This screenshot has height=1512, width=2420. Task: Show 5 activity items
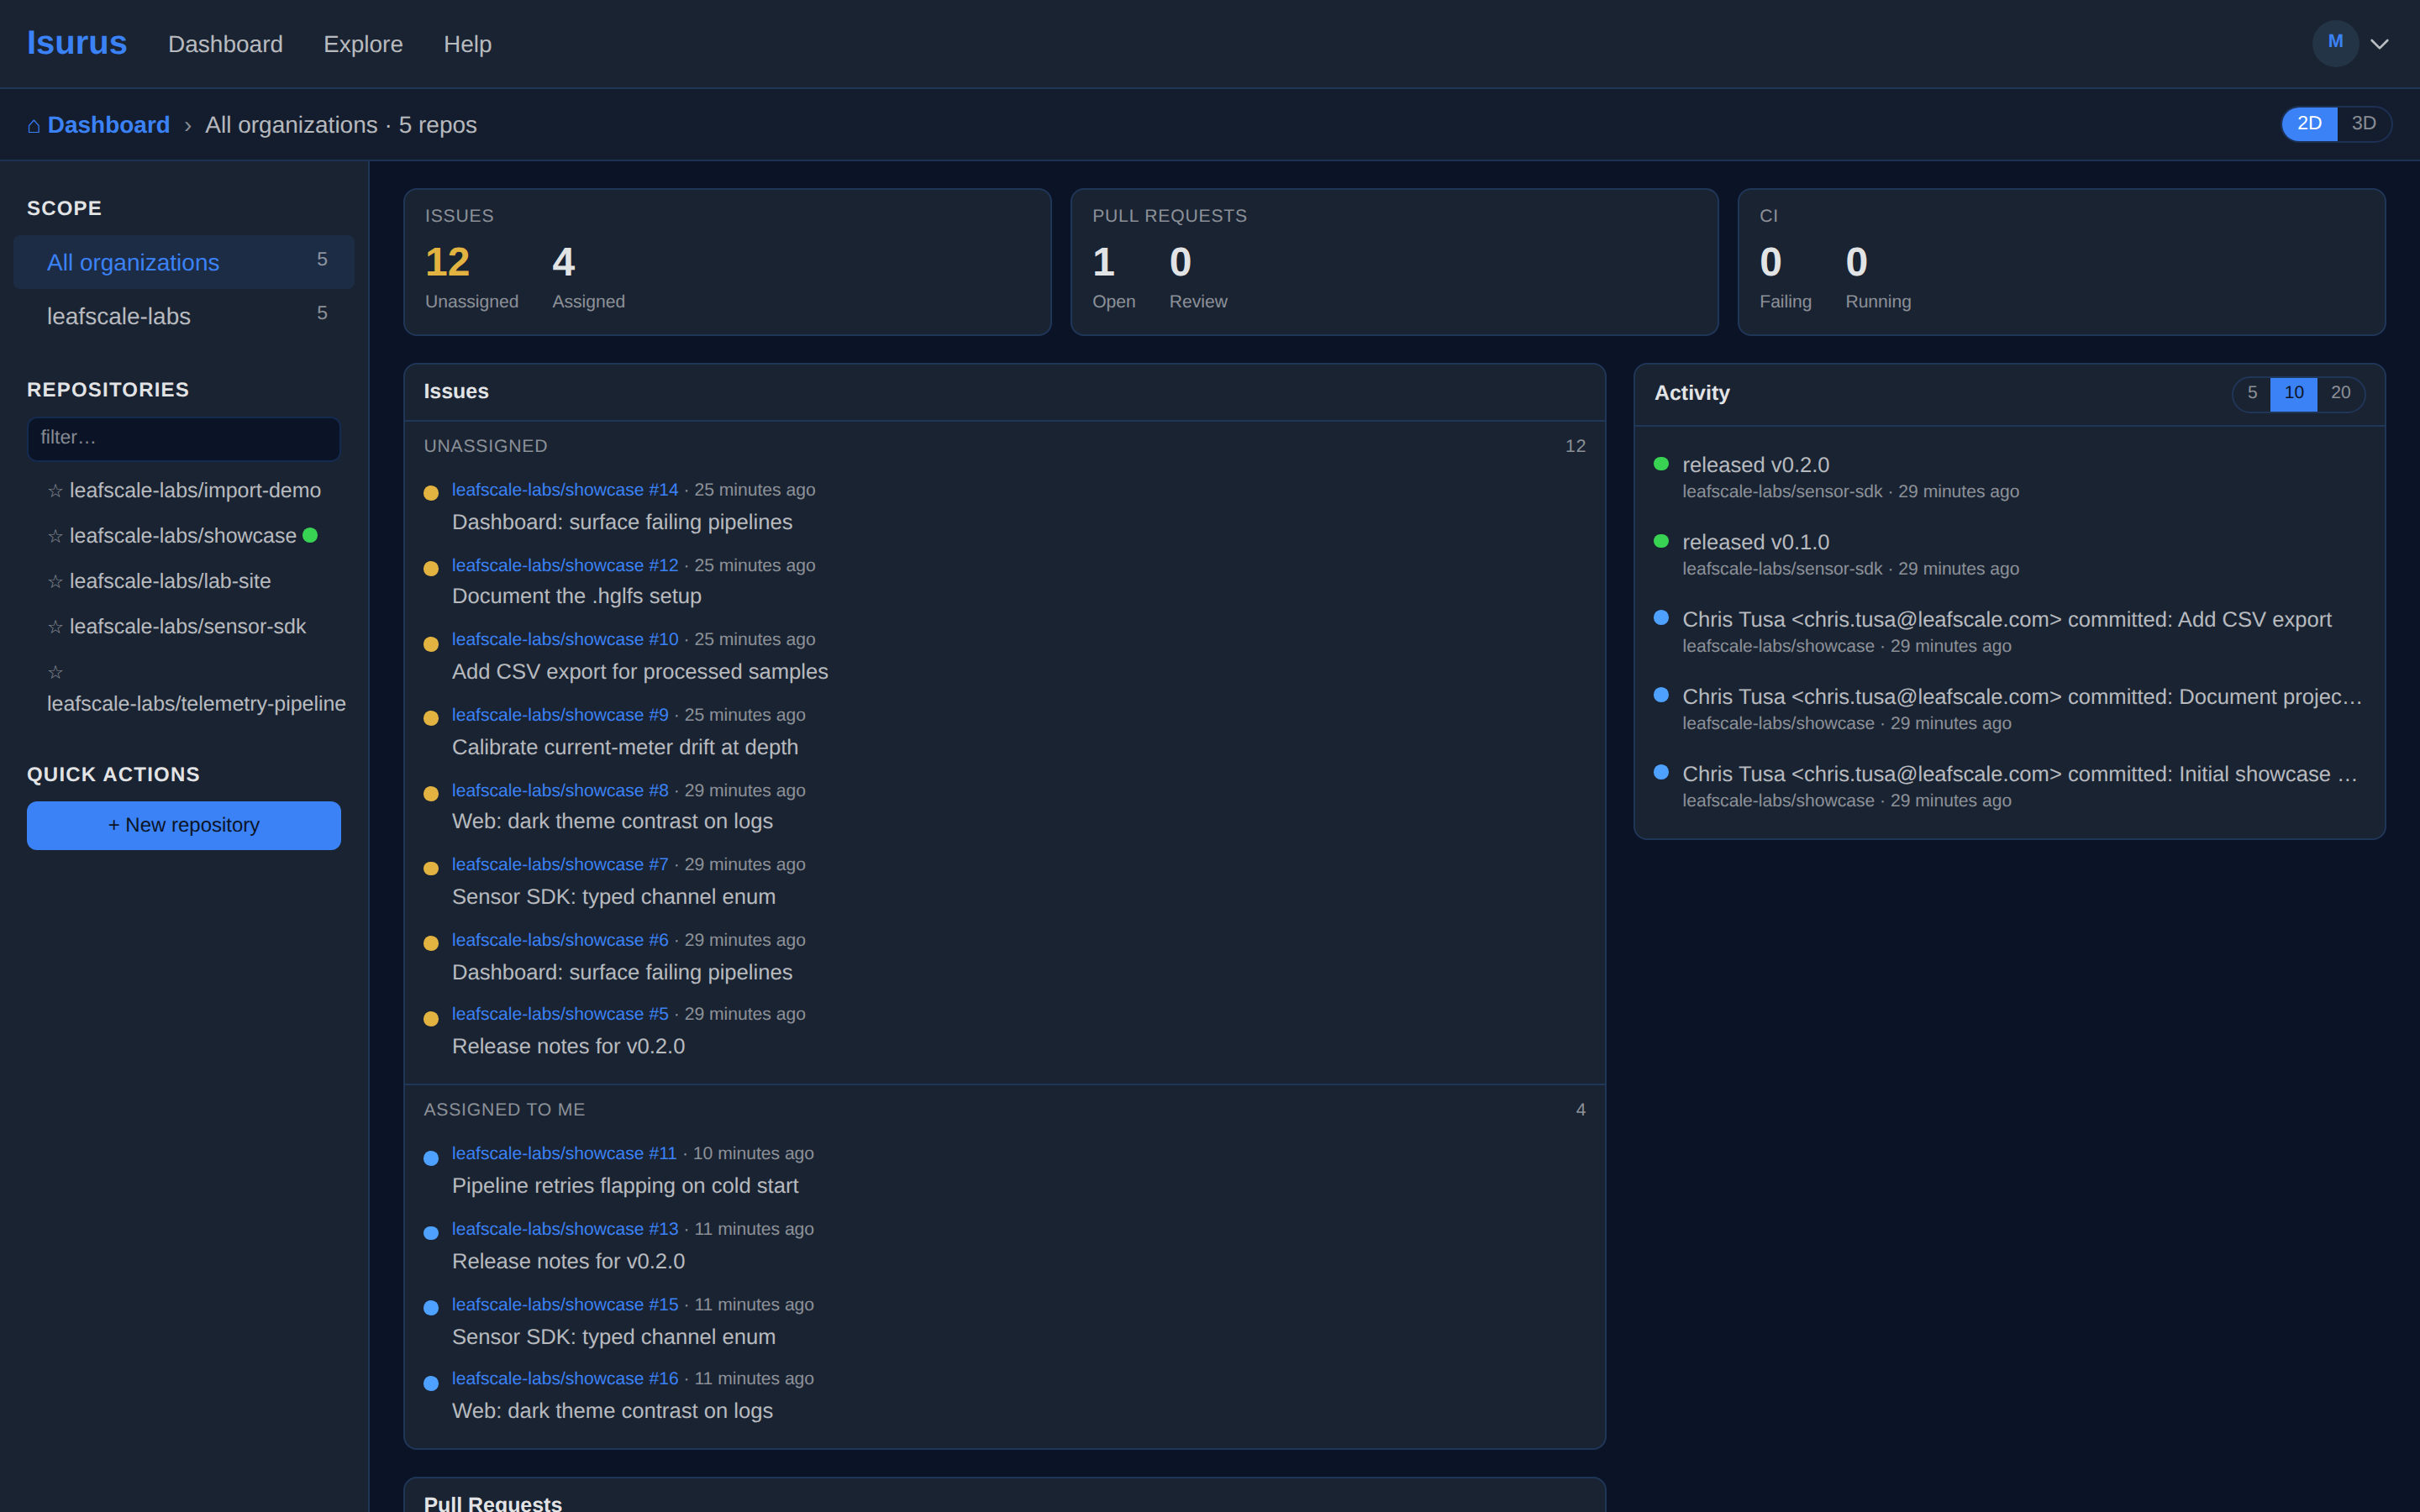click(2252, 393)
